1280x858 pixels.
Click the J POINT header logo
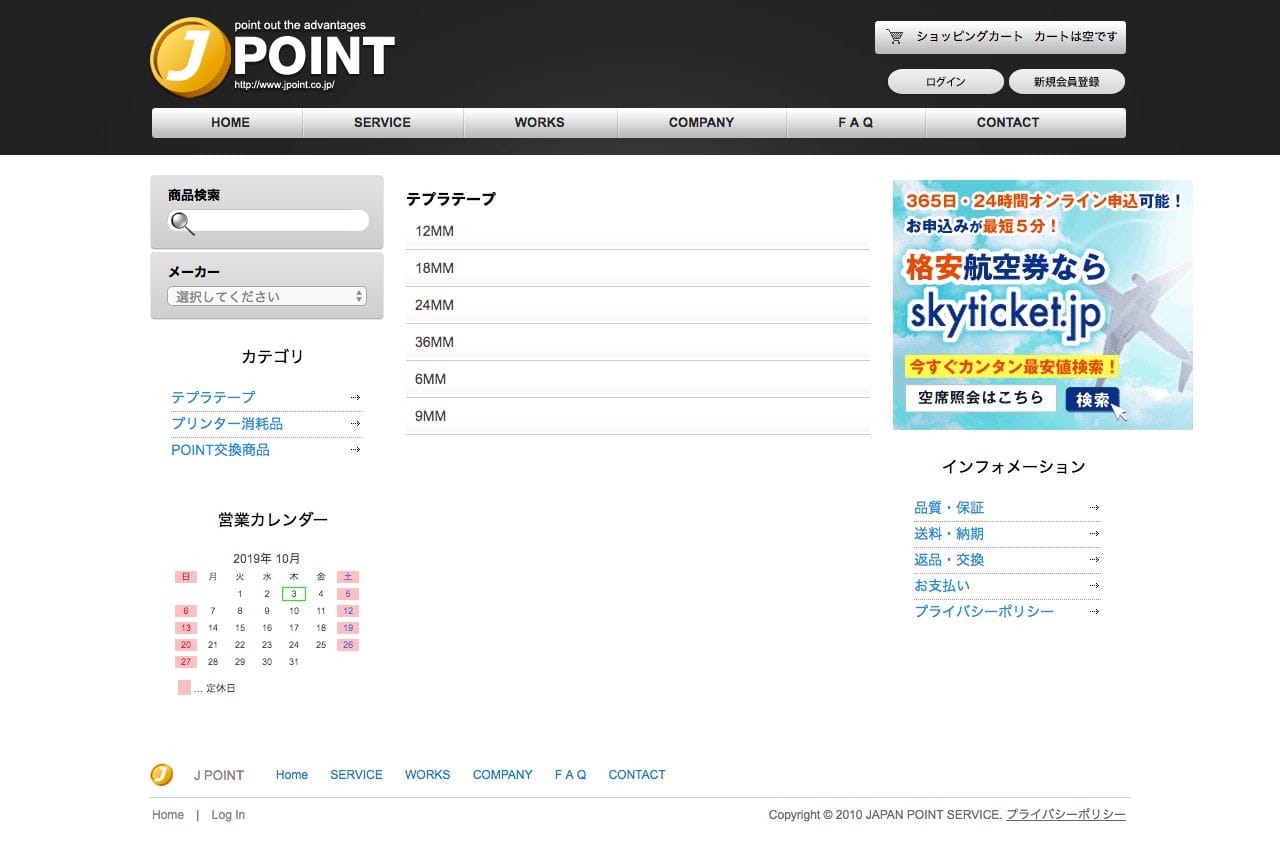click(270, 55)
